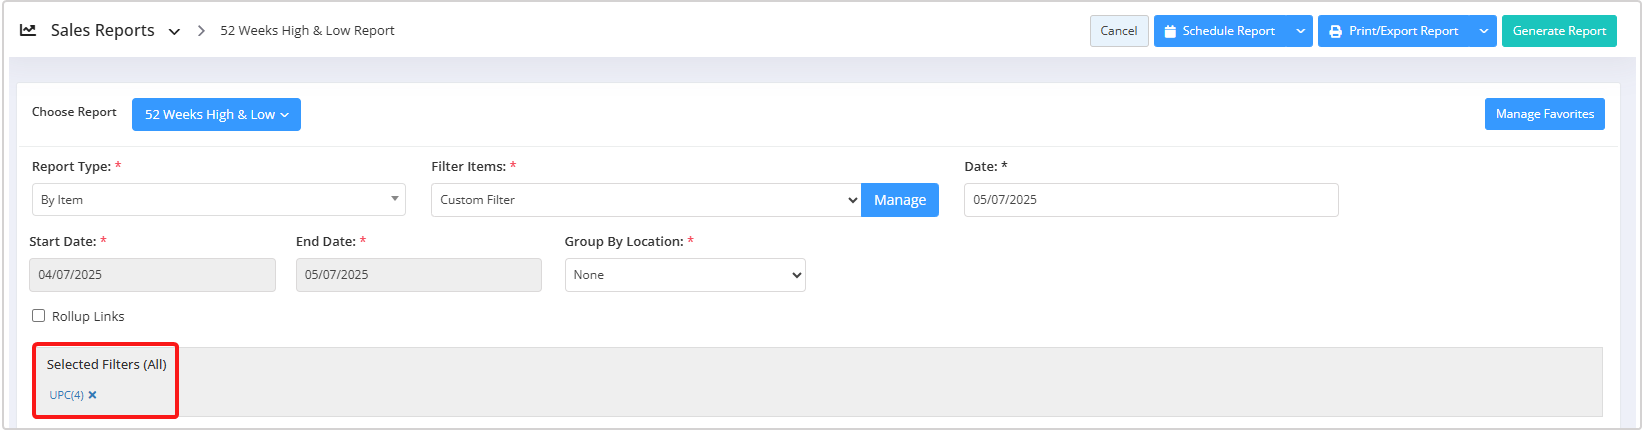Enable the Rollup Links checkbox

coord(39,316)
